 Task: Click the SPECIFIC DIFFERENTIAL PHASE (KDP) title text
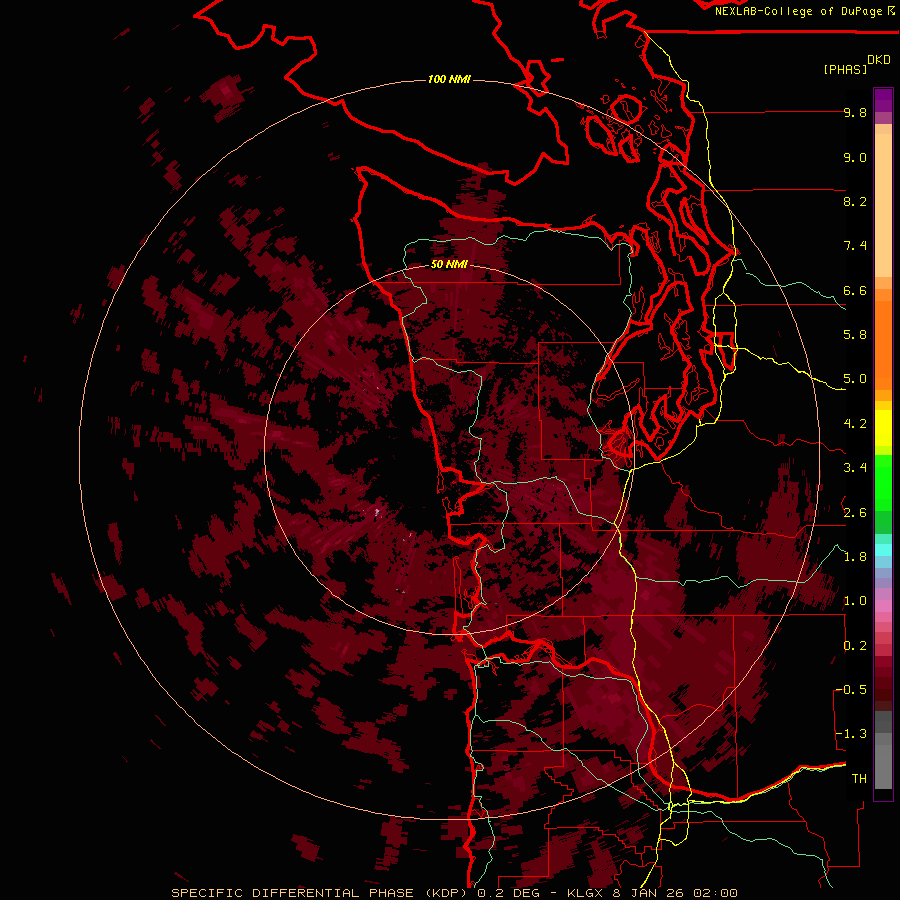point(318,893)
